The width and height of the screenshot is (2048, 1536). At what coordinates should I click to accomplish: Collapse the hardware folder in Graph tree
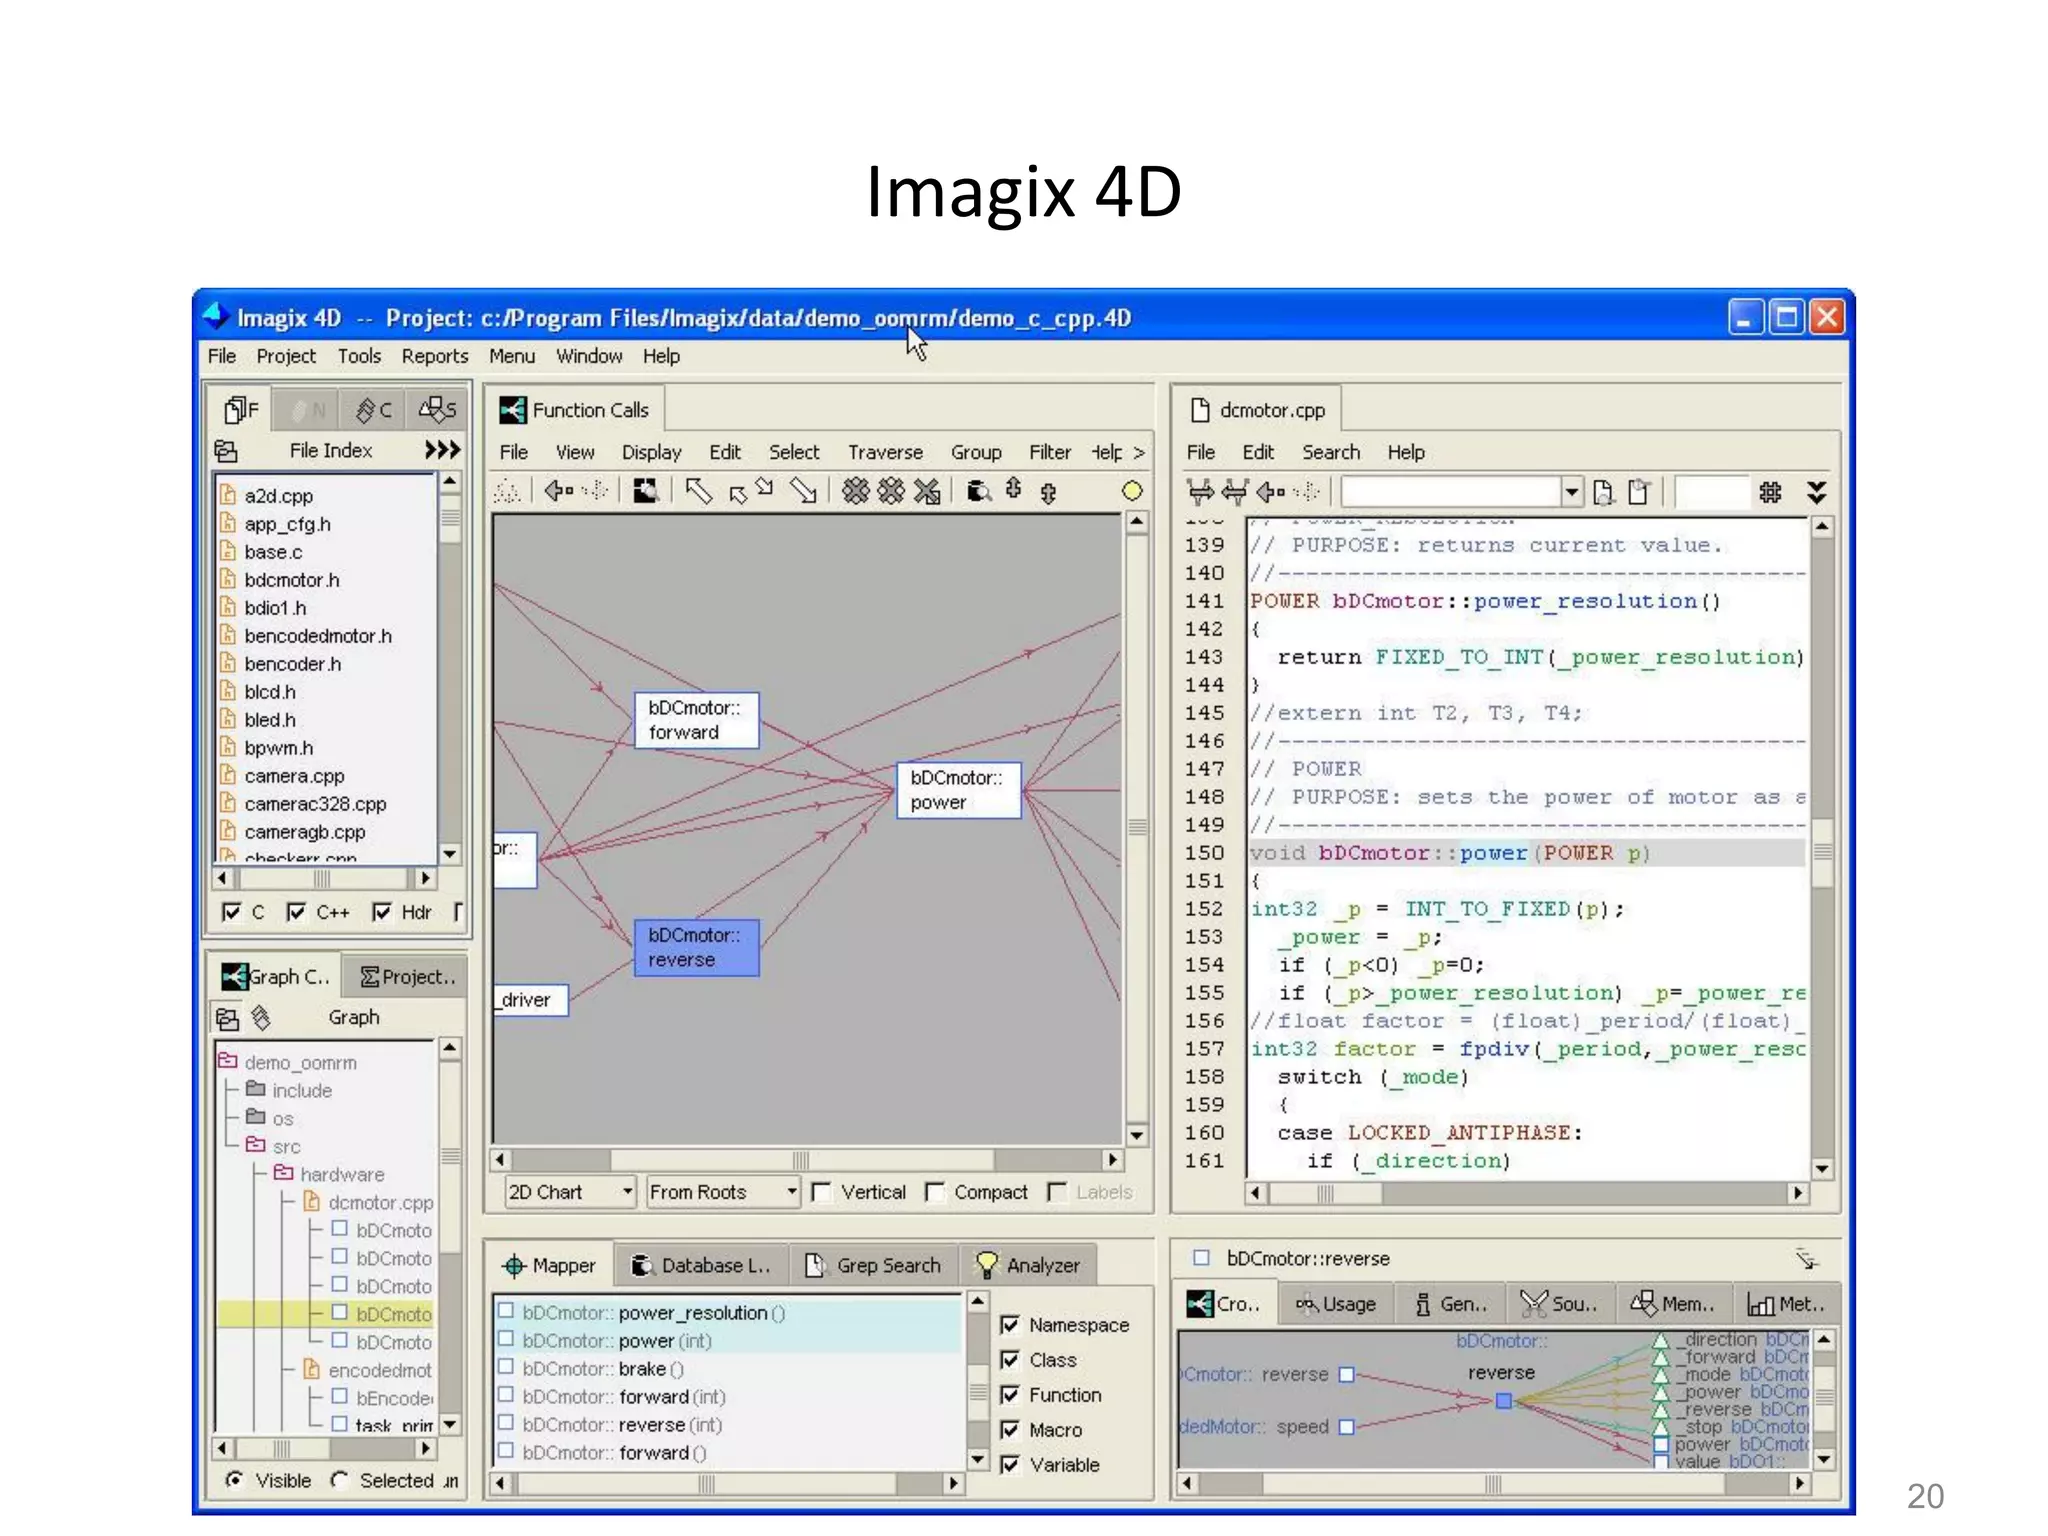pyautogui.click(x=283, y=1173)
